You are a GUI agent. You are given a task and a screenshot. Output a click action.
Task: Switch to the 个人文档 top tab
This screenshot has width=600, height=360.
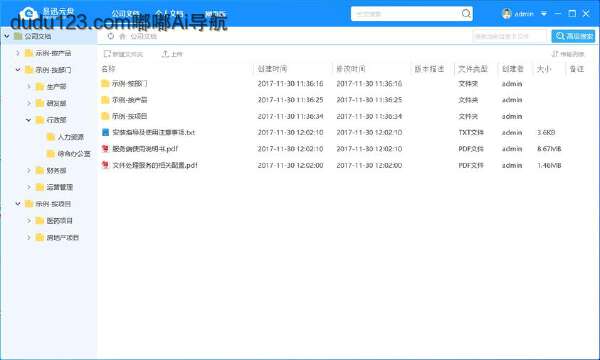(x=169, y=14)
